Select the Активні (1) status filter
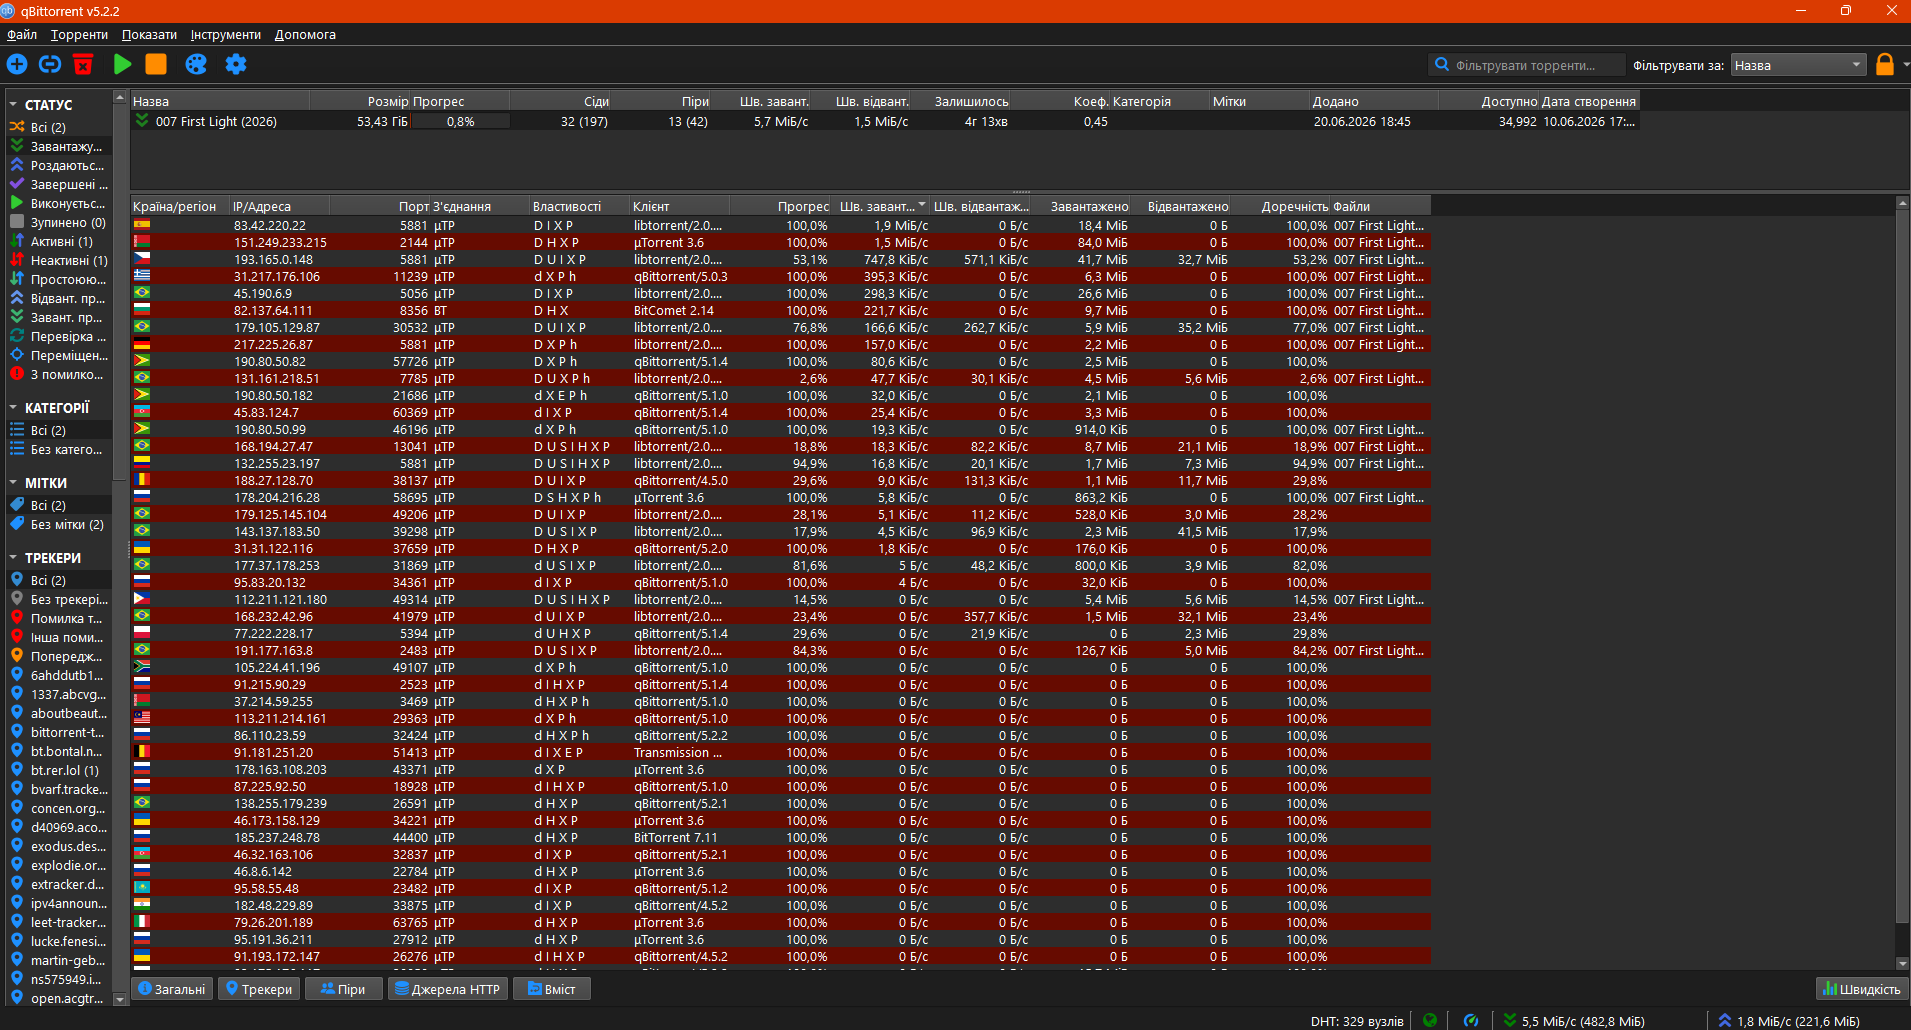1911x1030 pixels. pos(59,241)
